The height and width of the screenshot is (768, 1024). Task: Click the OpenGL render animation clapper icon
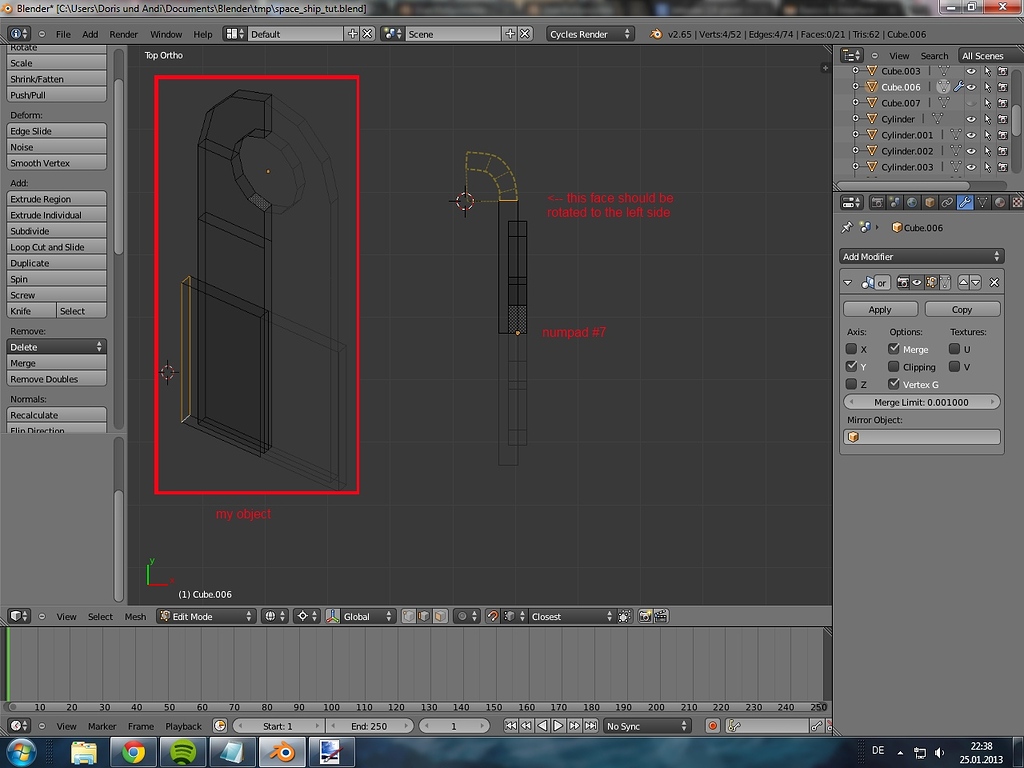tap(661, 616)
